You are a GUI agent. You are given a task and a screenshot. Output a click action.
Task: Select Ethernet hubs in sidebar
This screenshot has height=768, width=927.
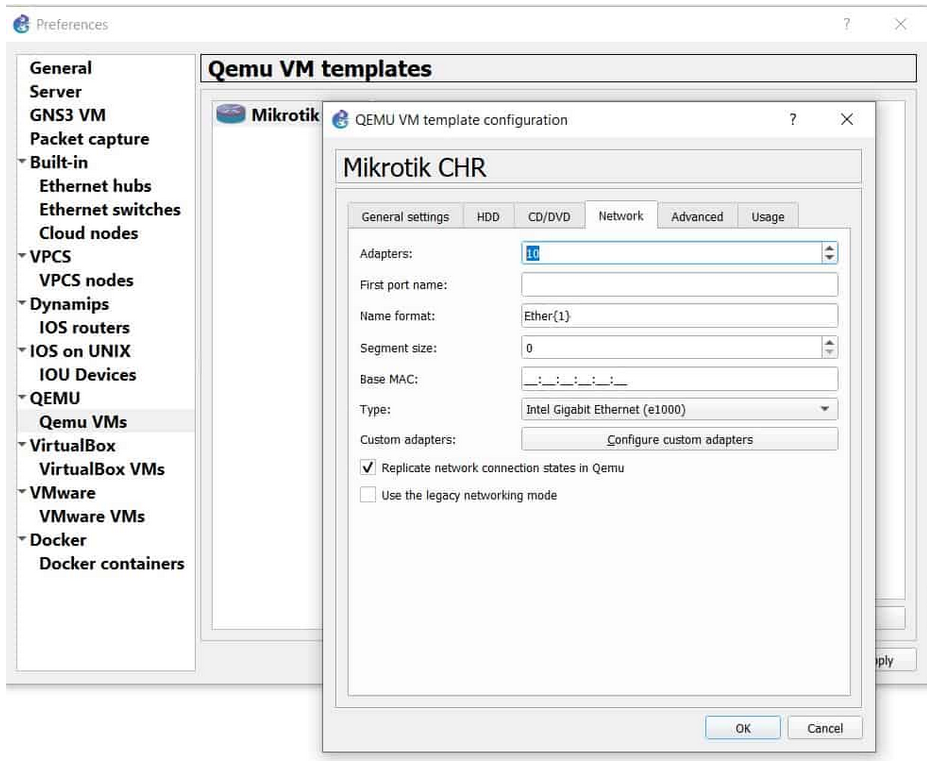[x=95, y=186]
